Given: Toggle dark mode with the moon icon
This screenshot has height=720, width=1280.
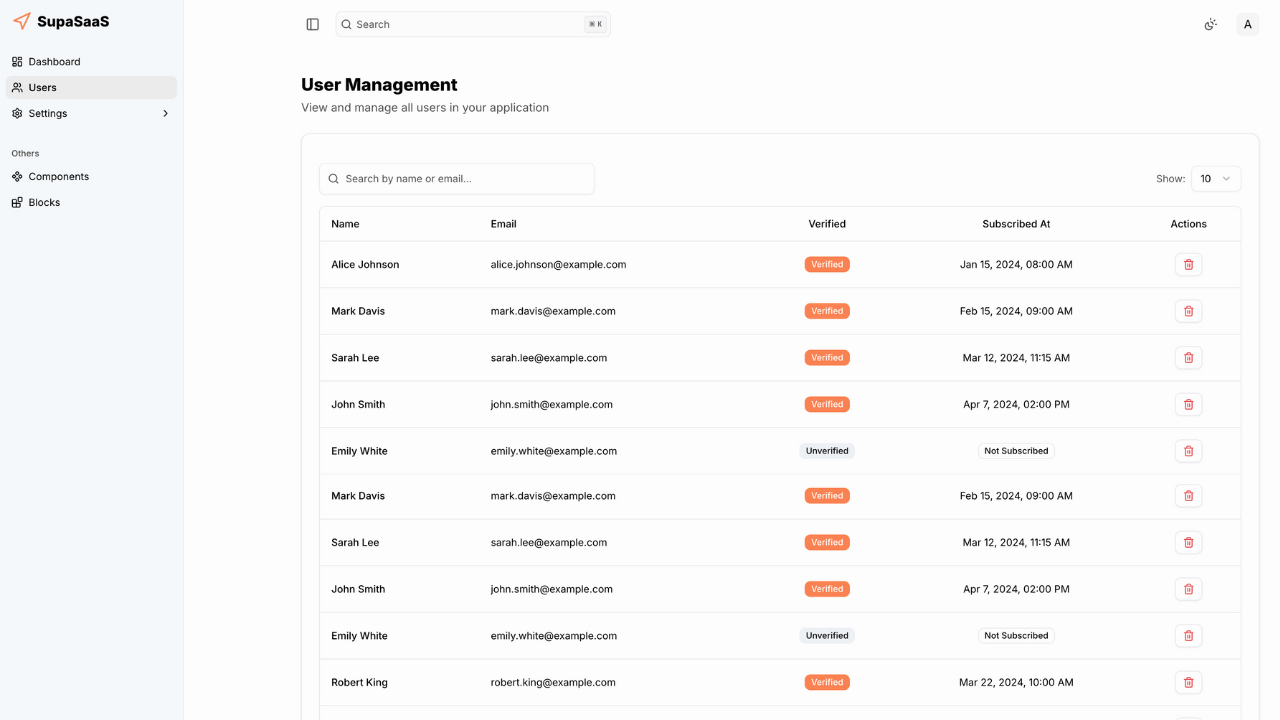Looking at the screenshot, I should (1210, 24).
